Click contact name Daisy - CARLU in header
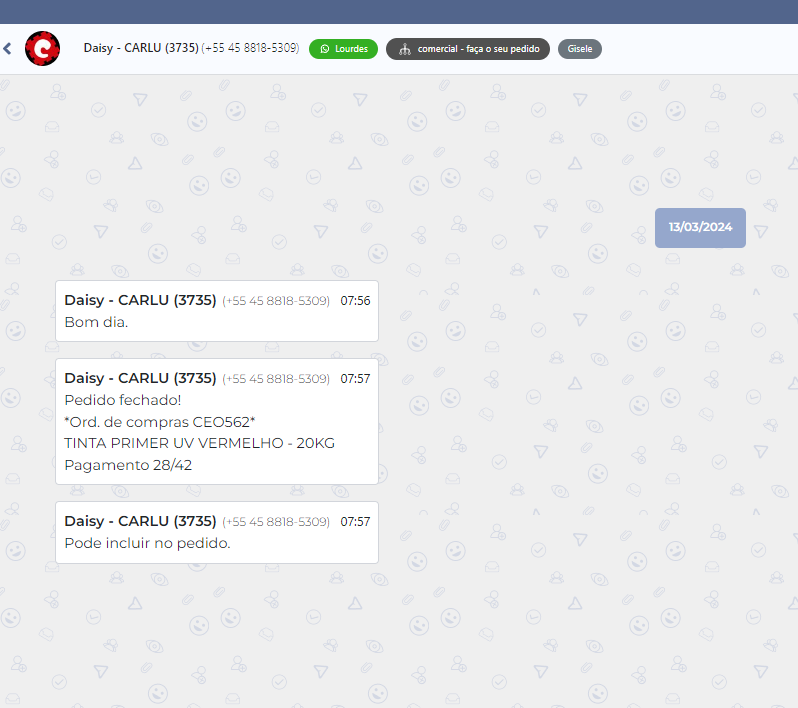The height and width of the screenshot is (708, 798). click(140, 48)
